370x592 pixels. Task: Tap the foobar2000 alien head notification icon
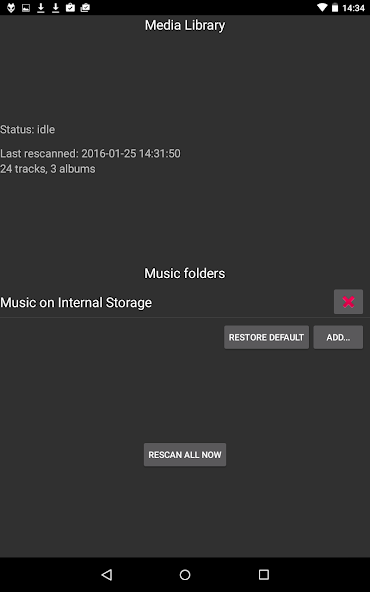tap(11, 8)
